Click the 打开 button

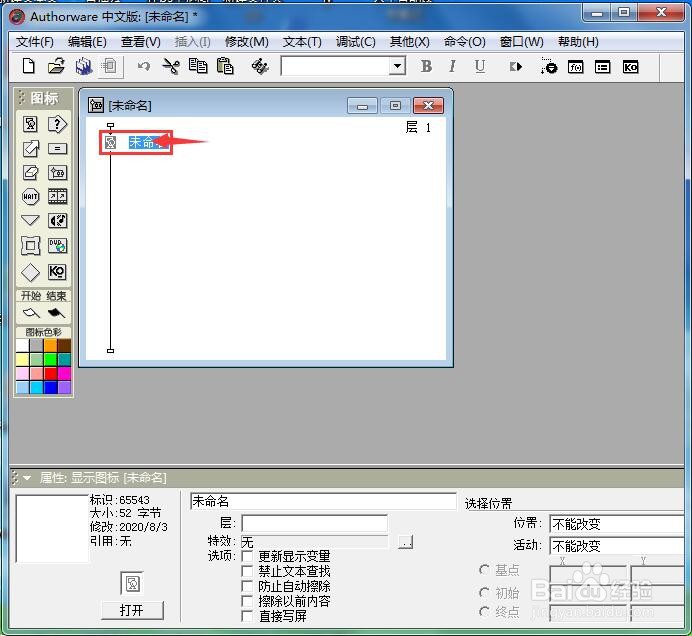[132, 610]
